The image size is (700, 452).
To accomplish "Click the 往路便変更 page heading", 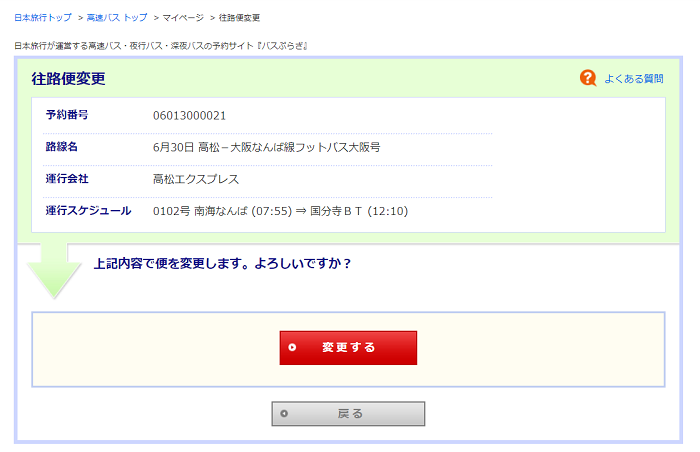I will [68, 79].
